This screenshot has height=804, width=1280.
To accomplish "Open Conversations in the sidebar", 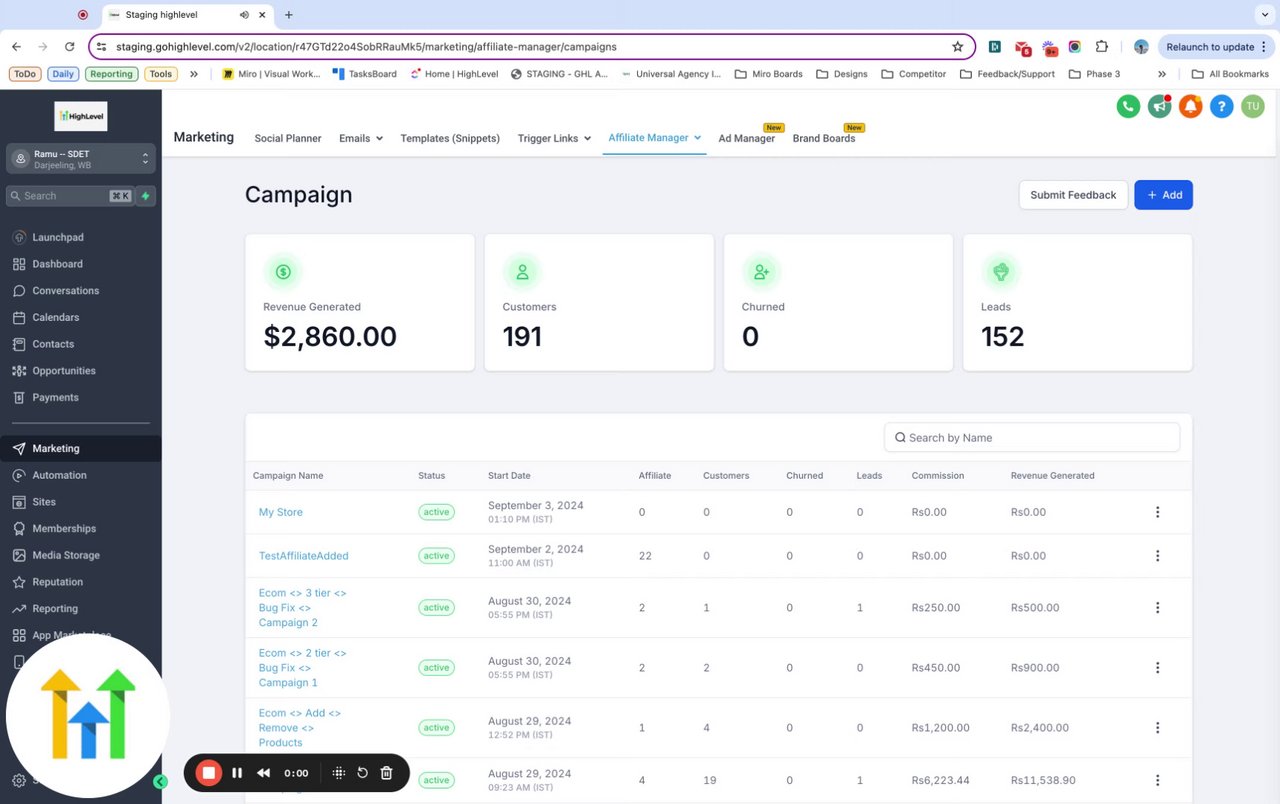I will click(65, 291).
